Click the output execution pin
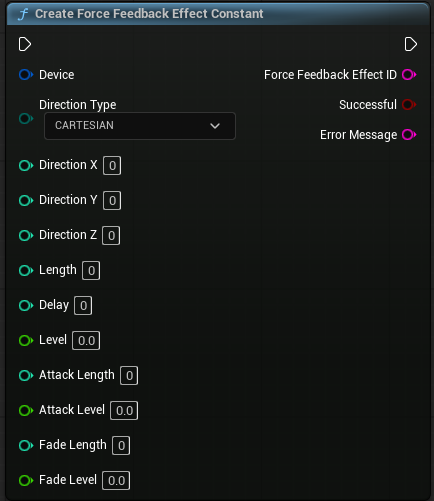 (x=410, y=44)
